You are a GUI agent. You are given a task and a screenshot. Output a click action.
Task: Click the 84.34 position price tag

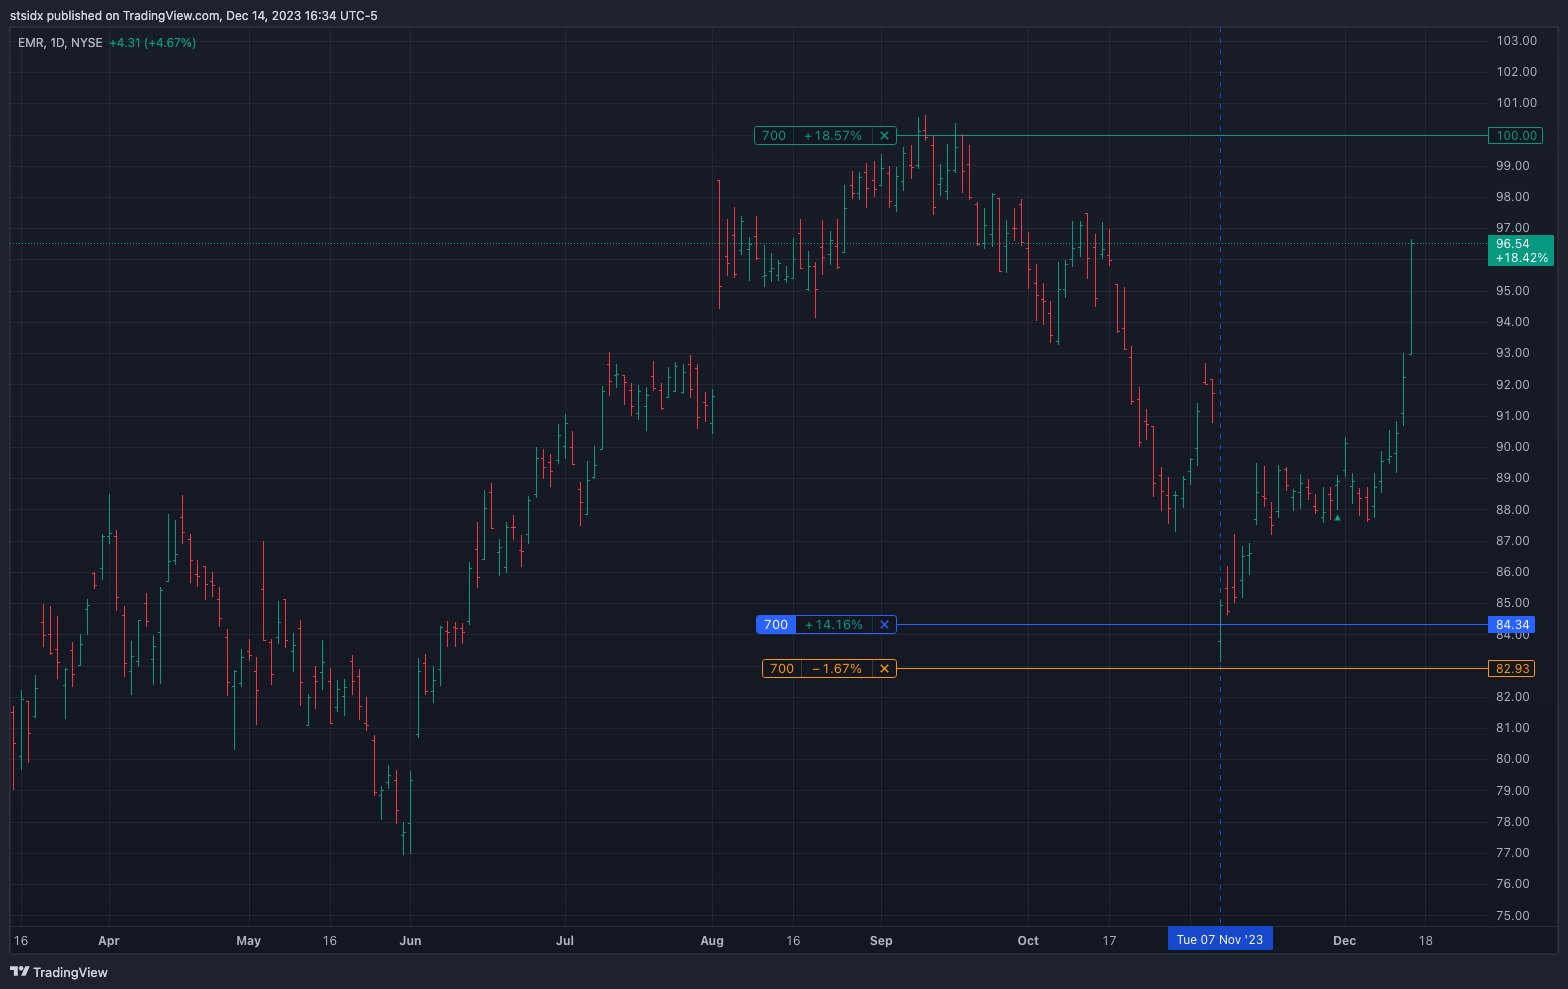(1512, 625)
